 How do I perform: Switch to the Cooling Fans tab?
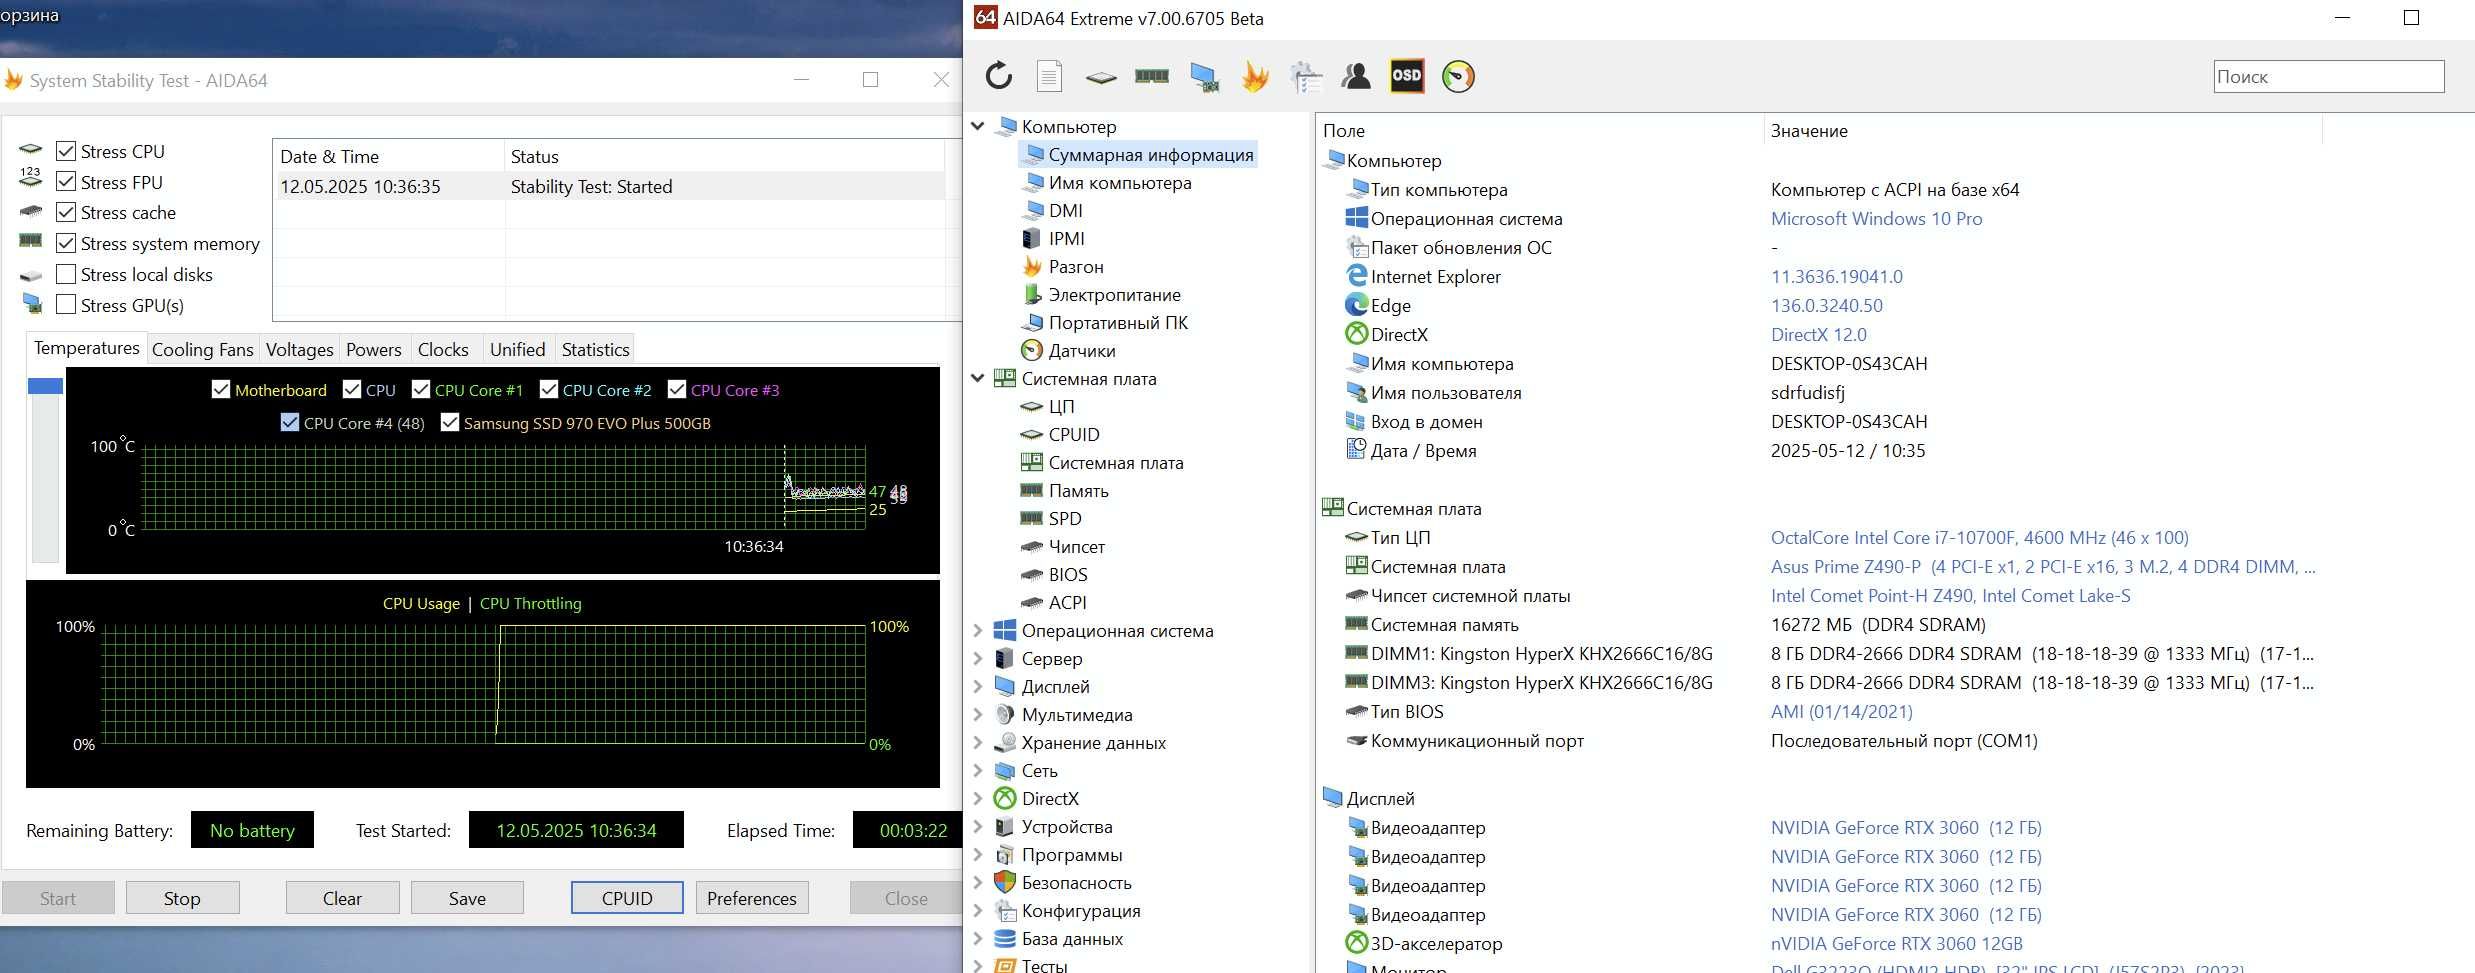click(202, 350)
